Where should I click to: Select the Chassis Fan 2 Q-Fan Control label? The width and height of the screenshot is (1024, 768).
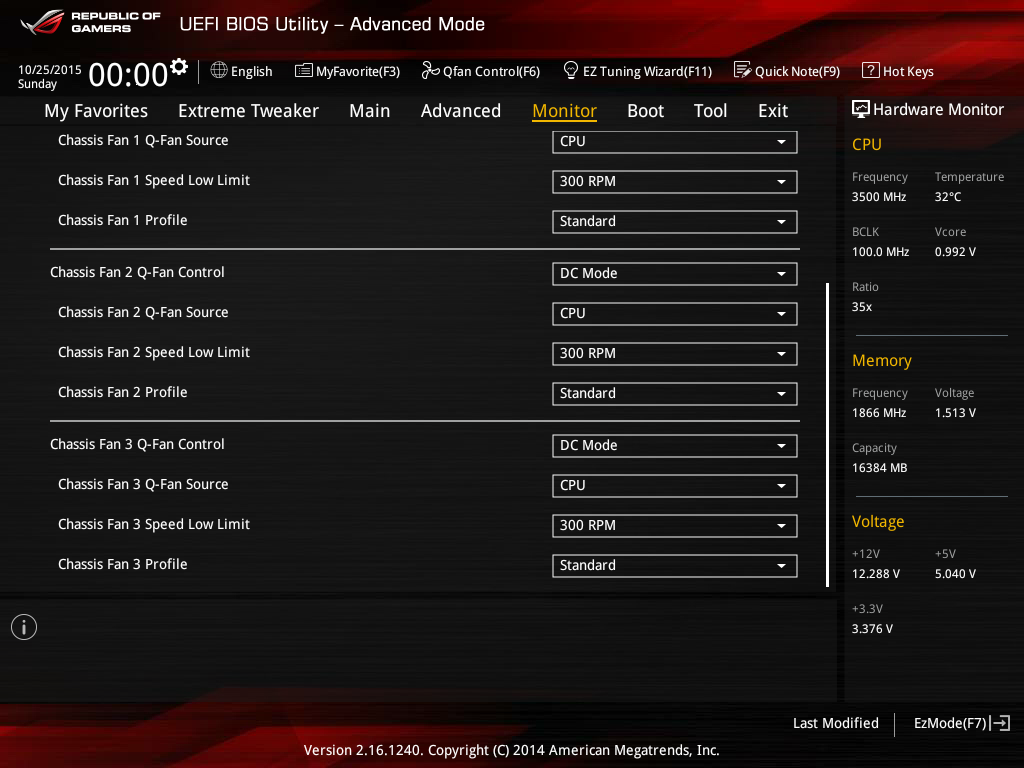pyautogui.click(x=137, y=272)
